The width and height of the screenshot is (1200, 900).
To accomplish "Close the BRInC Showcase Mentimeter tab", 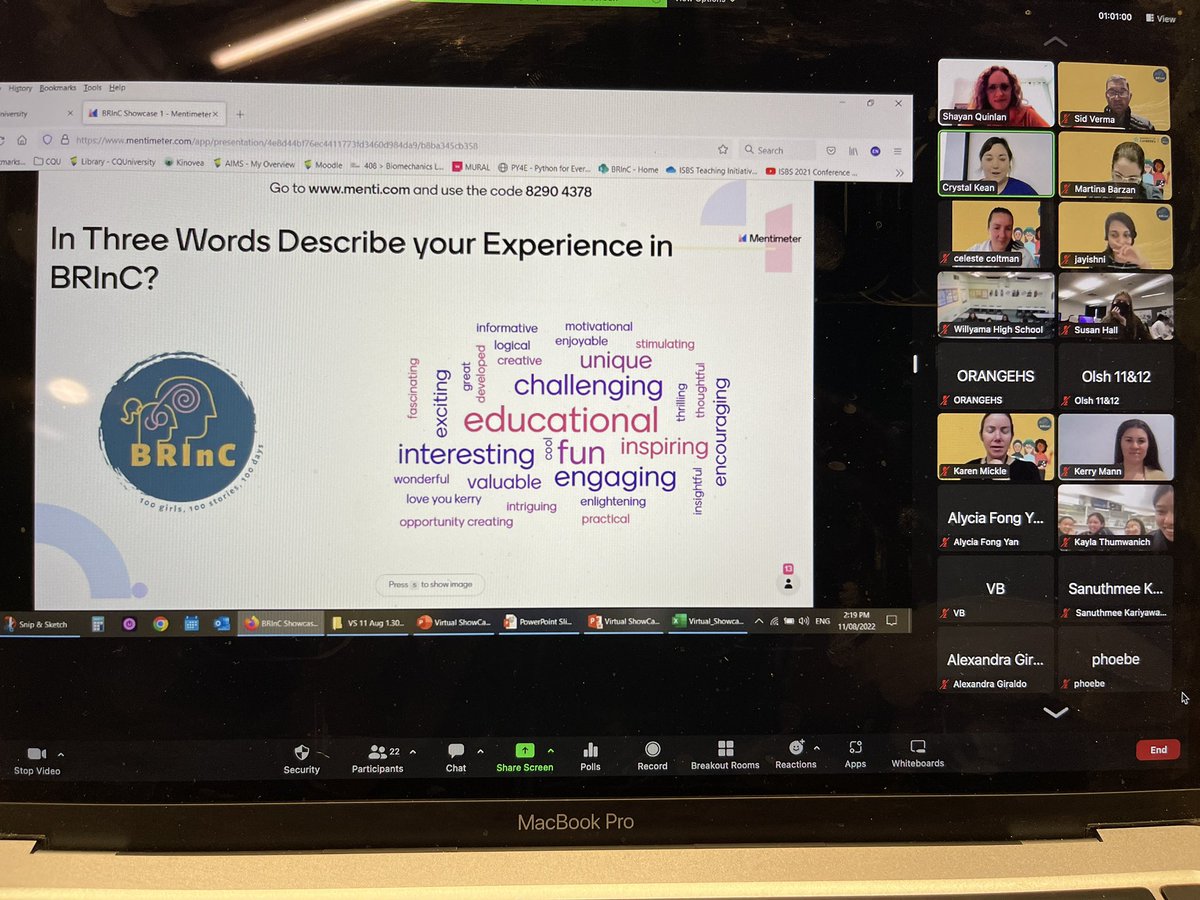I will tap(214, 114).
